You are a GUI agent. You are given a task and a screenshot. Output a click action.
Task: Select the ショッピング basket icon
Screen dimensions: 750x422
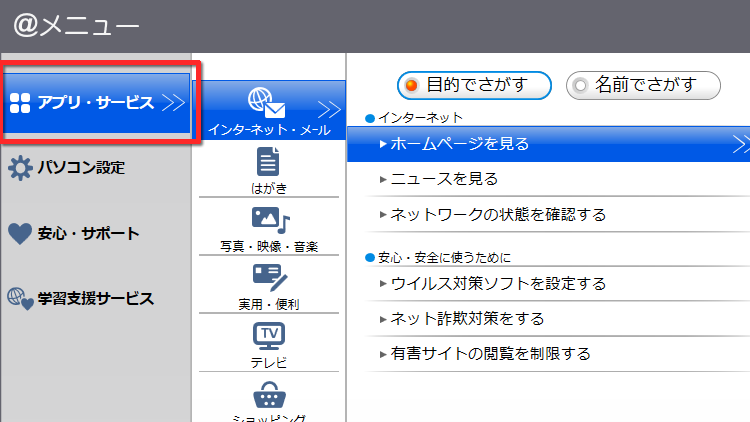coord(269,395)
